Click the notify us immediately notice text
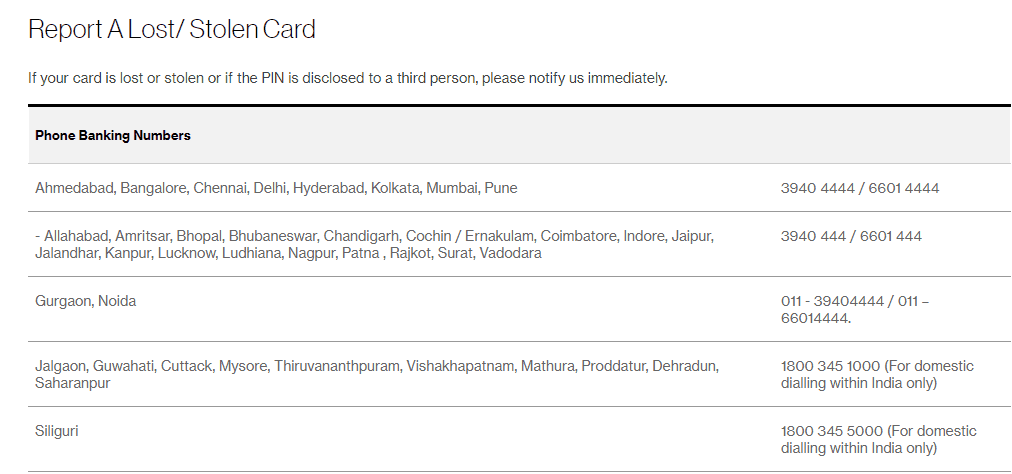 click(x=347, y=78)
